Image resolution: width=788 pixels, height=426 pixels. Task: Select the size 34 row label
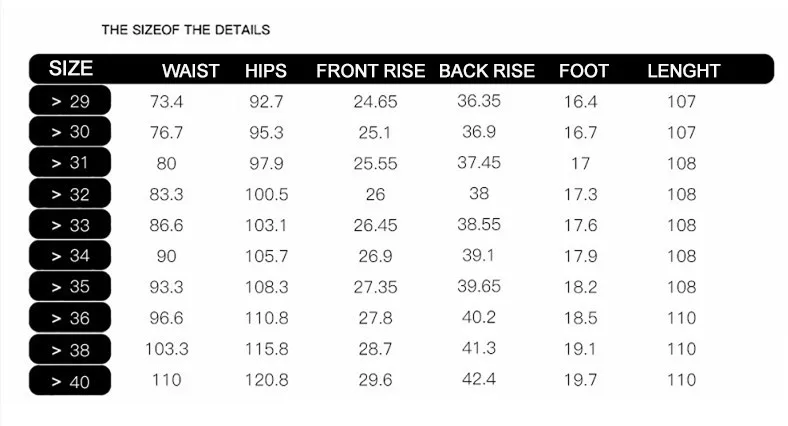click(x=70, y=256)
